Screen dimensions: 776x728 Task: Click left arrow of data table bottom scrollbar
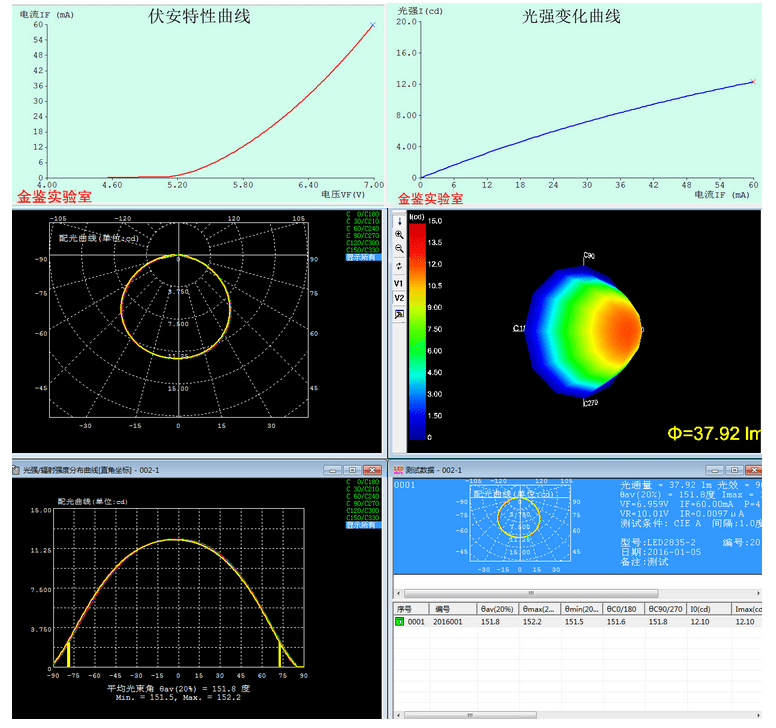coord(399,715)
